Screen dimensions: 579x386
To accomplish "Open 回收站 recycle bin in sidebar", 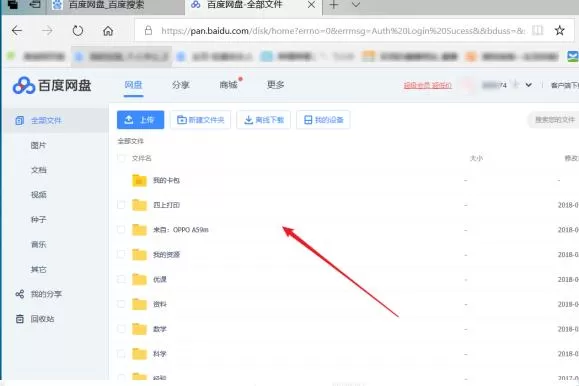I will pos(42,319).
